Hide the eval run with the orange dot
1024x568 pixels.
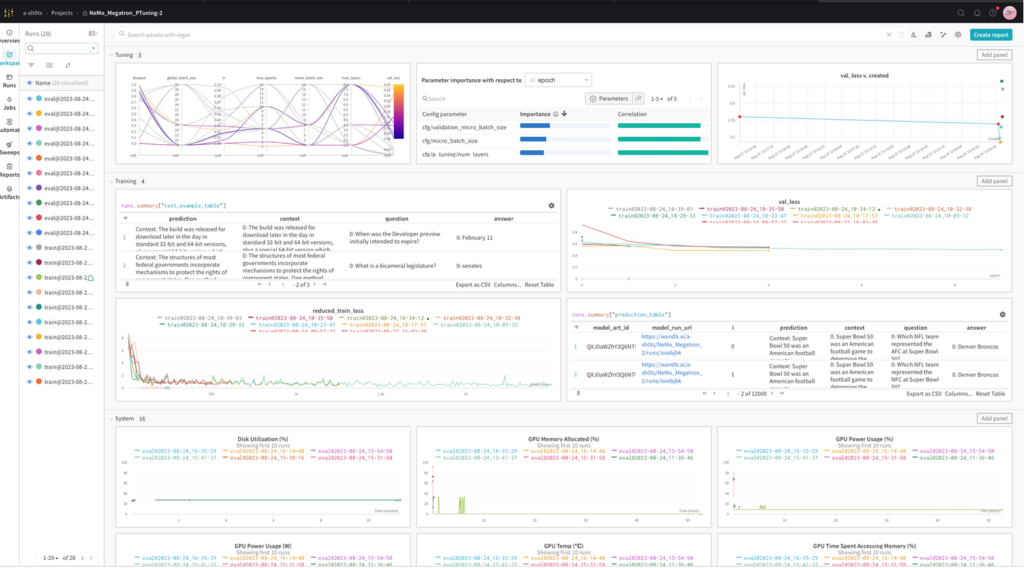point(29,158)
